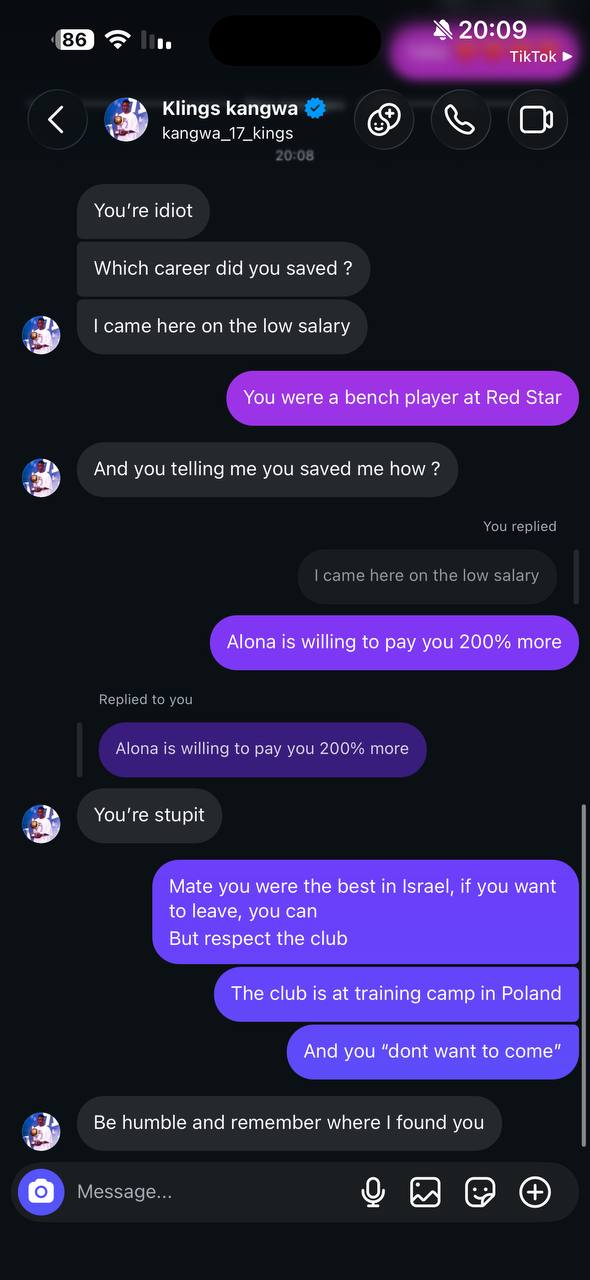Open the Klings kangwa profile name

click(x=232, y=108)
